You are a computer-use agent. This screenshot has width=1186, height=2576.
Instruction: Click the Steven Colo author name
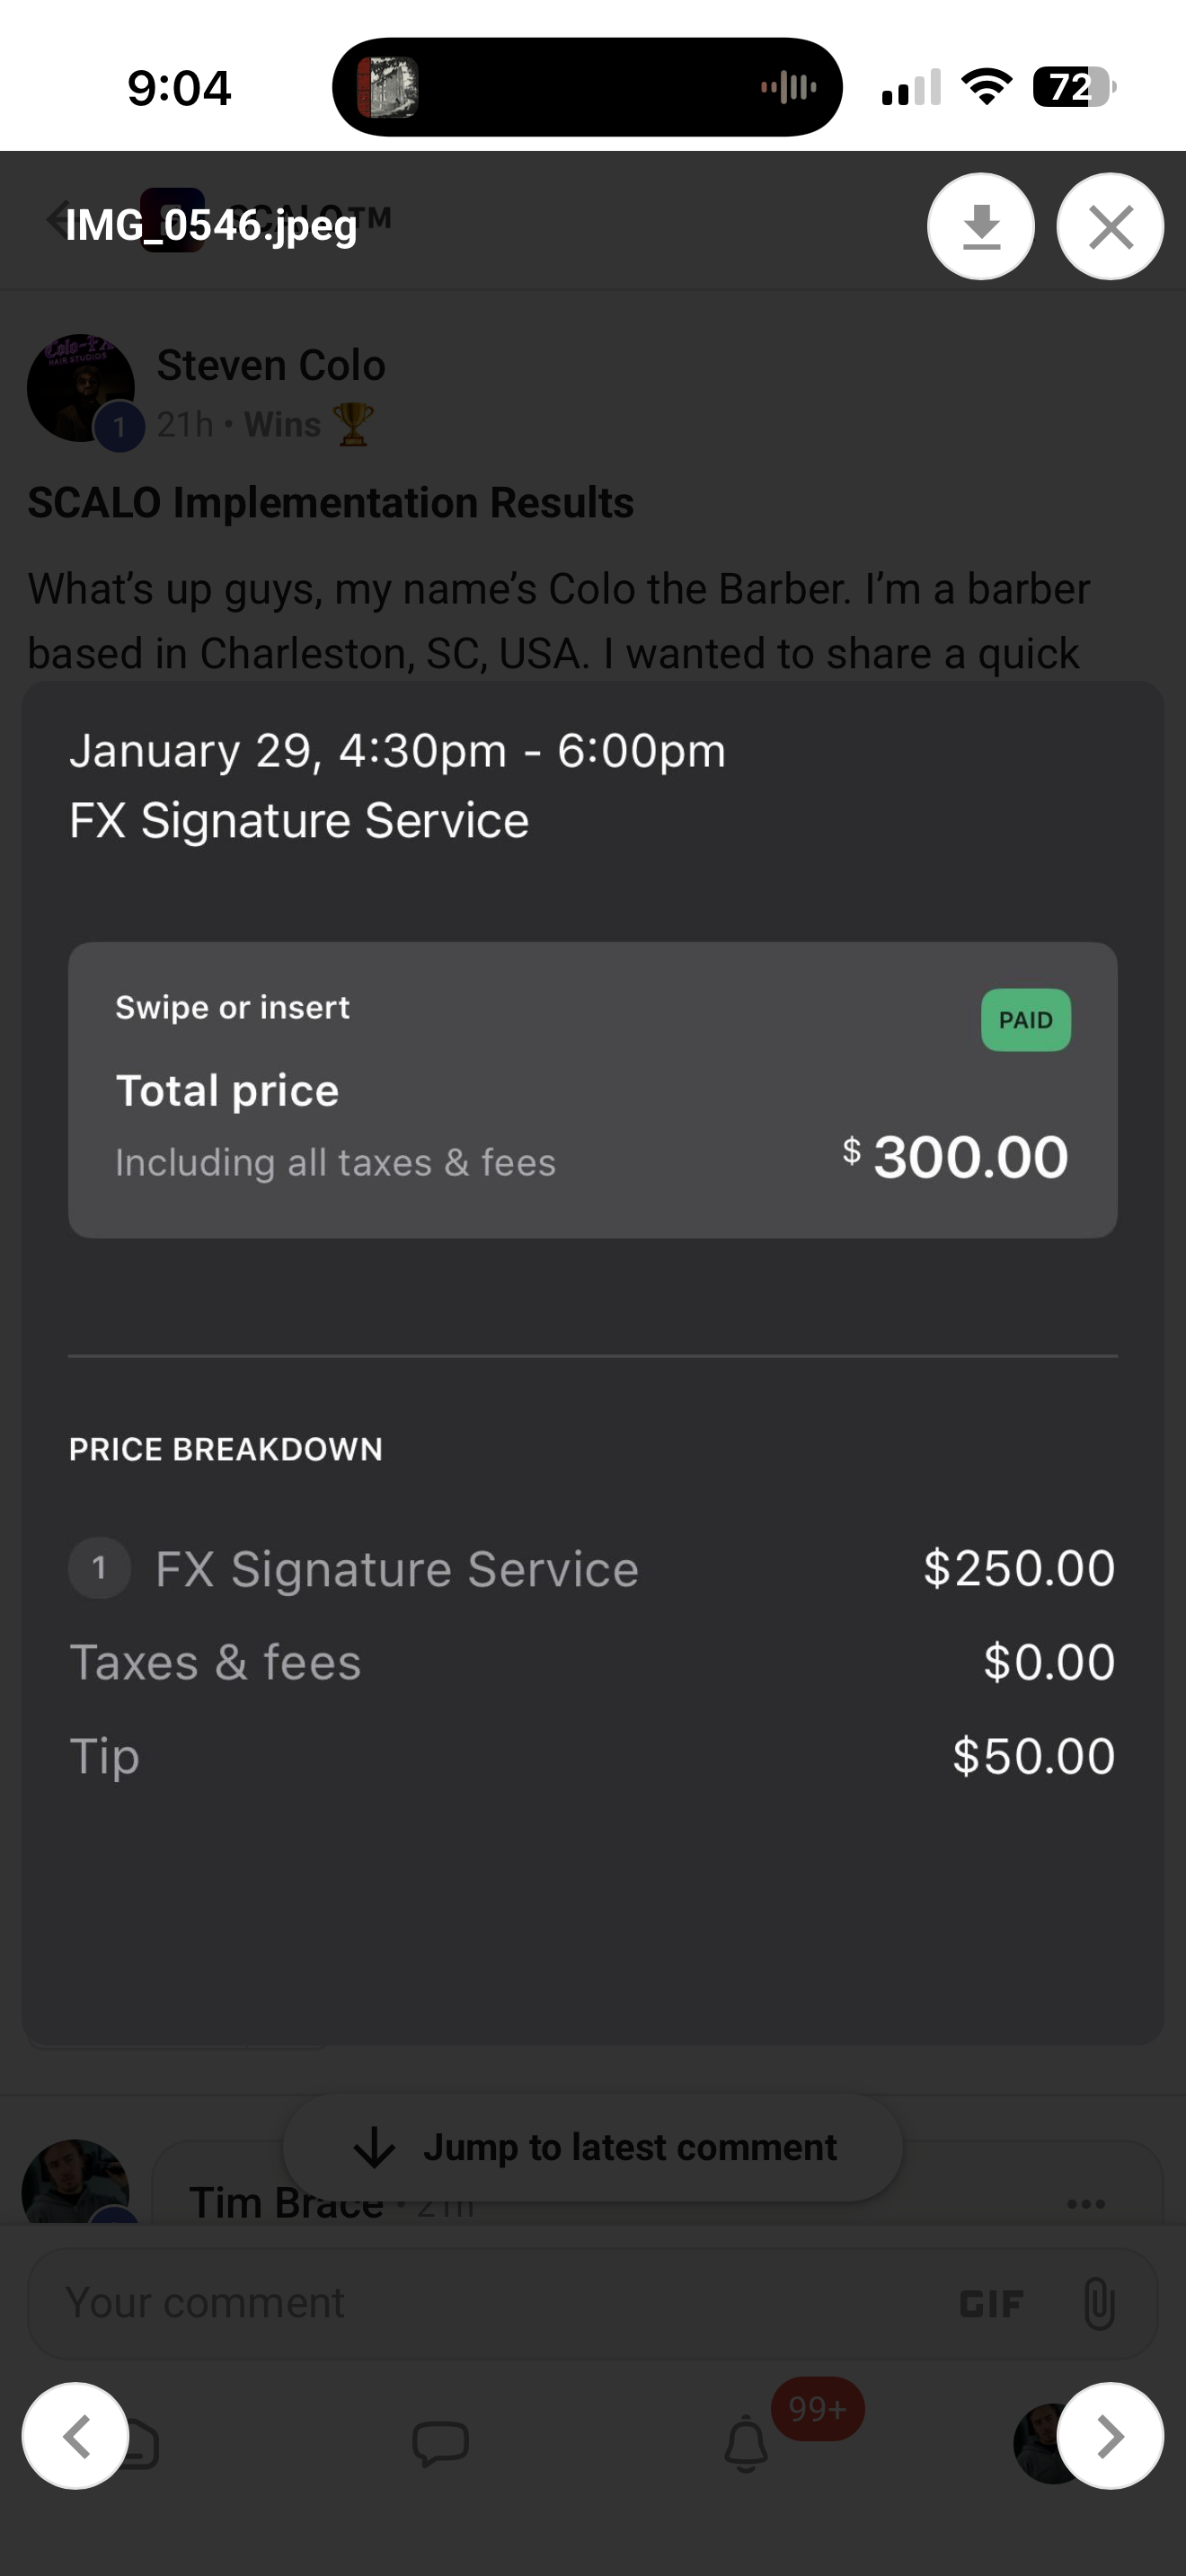(271, 366)
